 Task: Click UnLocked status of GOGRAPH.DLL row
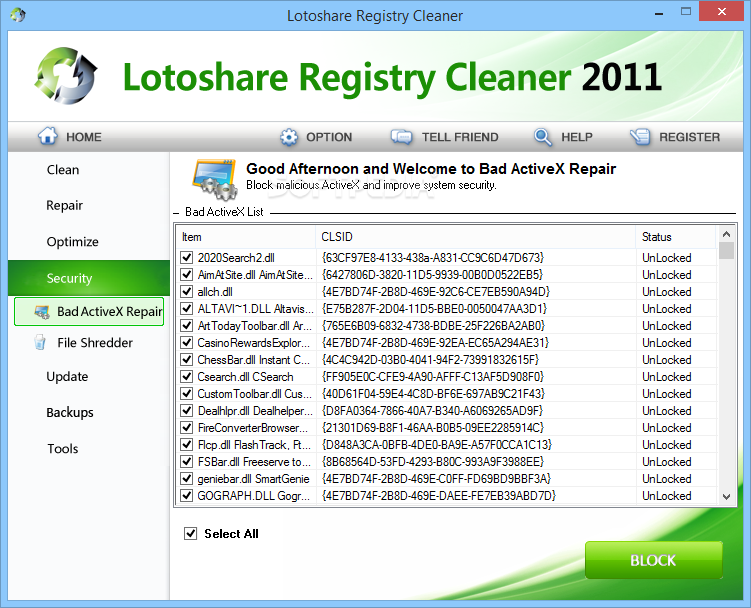tap(667, 495)
